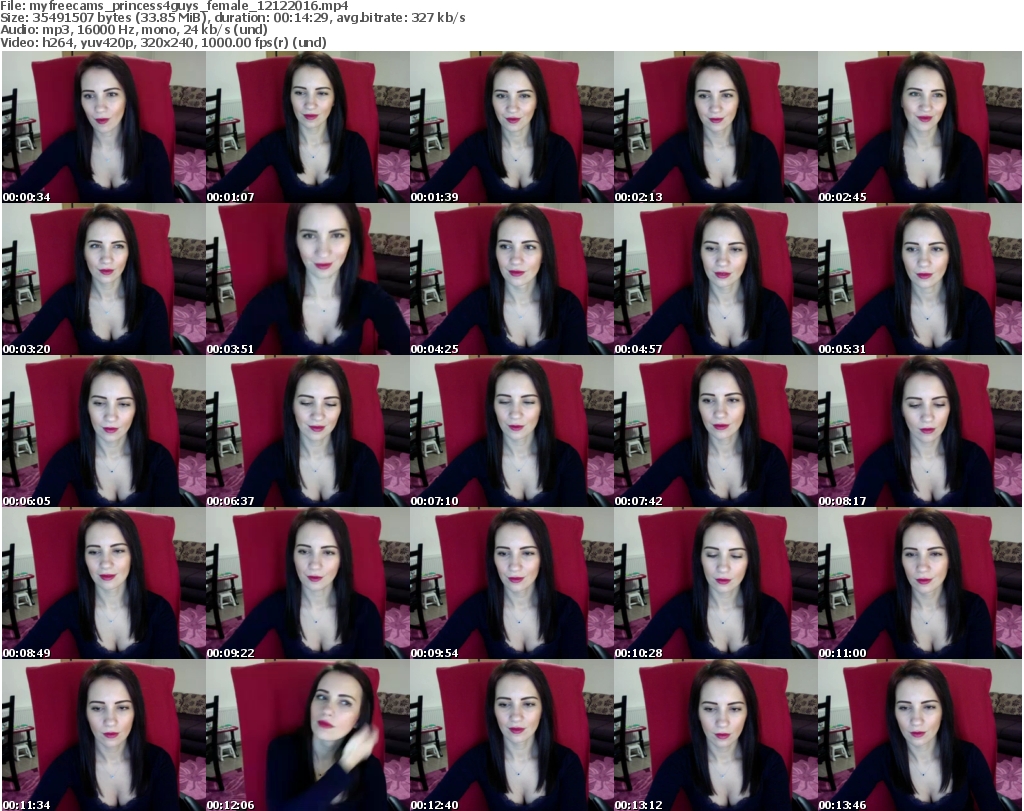View the frame stamped 00:11:34
The image size is (1024, 811).
point(104,735)
